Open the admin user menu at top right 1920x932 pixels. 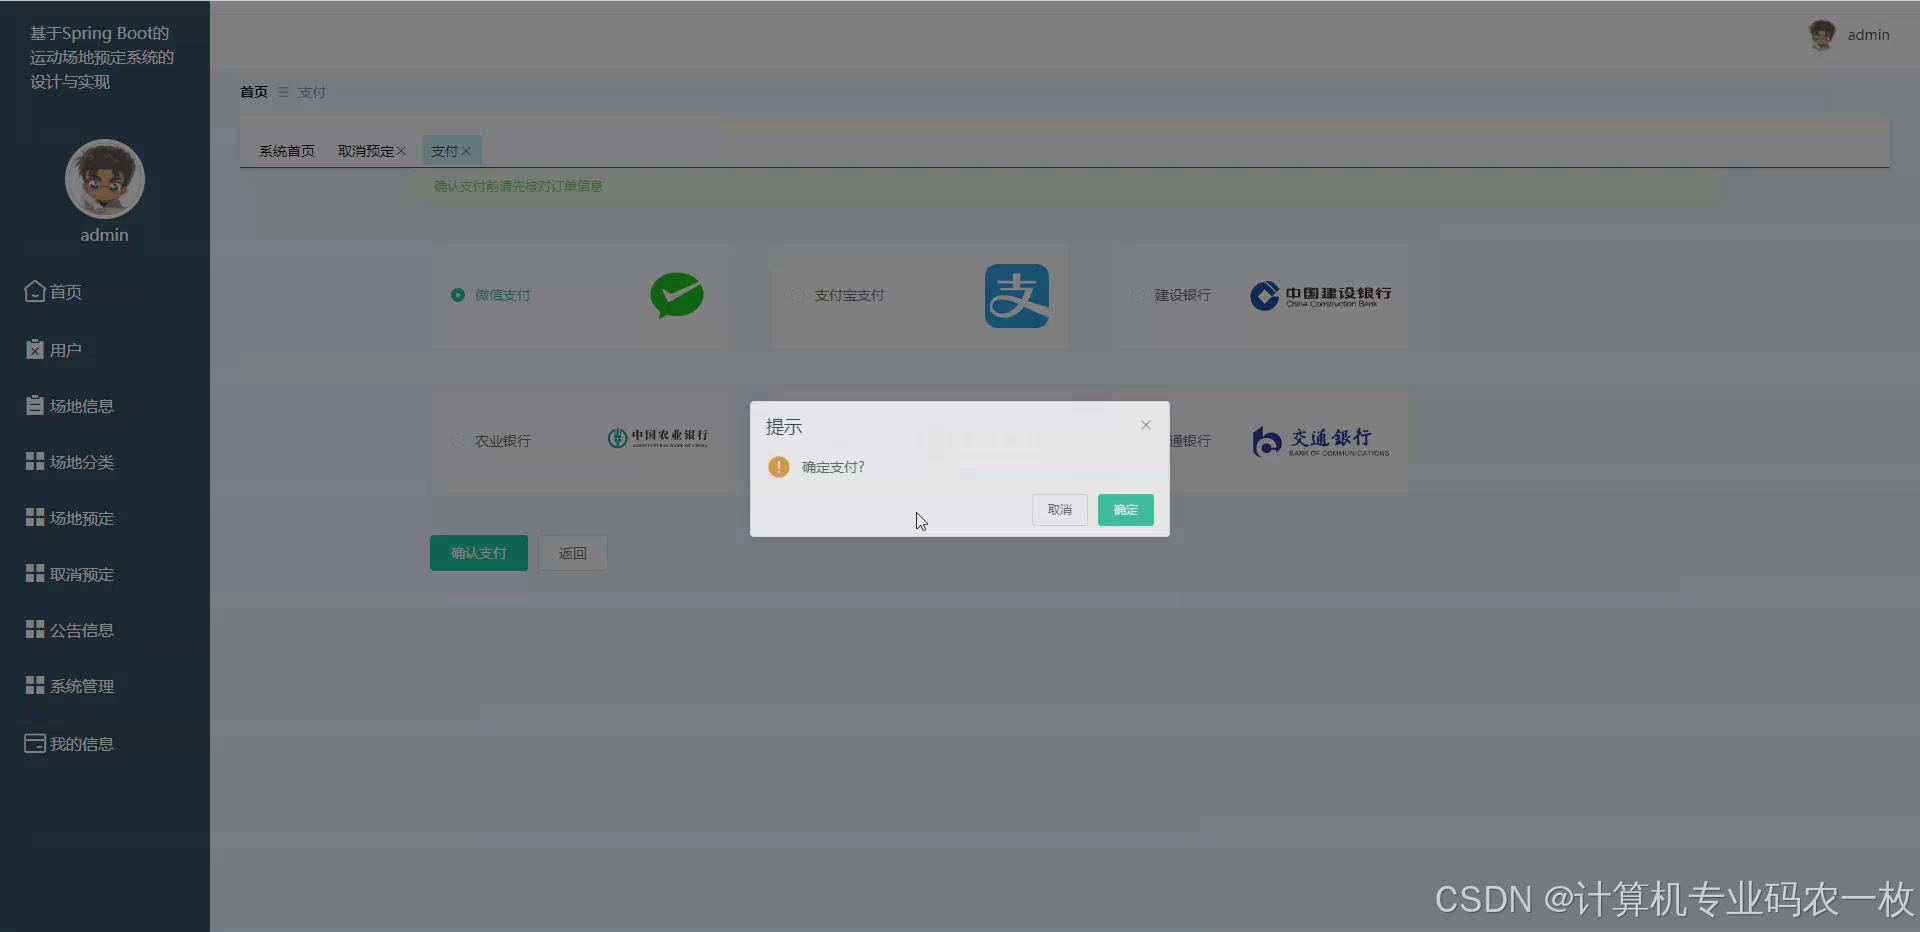click(1868, 35)
